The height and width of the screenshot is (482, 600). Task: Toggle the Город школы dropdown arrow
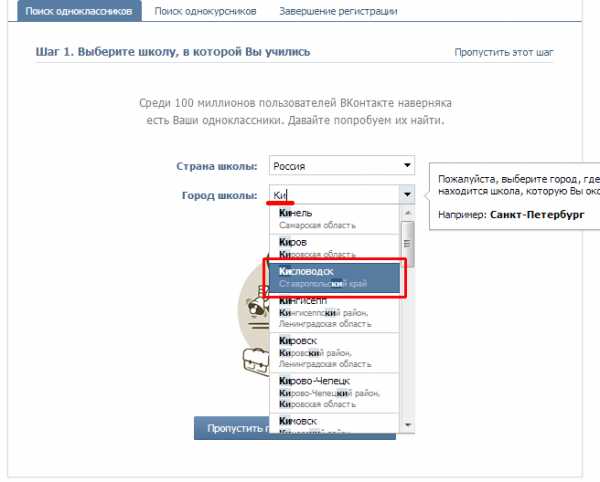(407, 195)
